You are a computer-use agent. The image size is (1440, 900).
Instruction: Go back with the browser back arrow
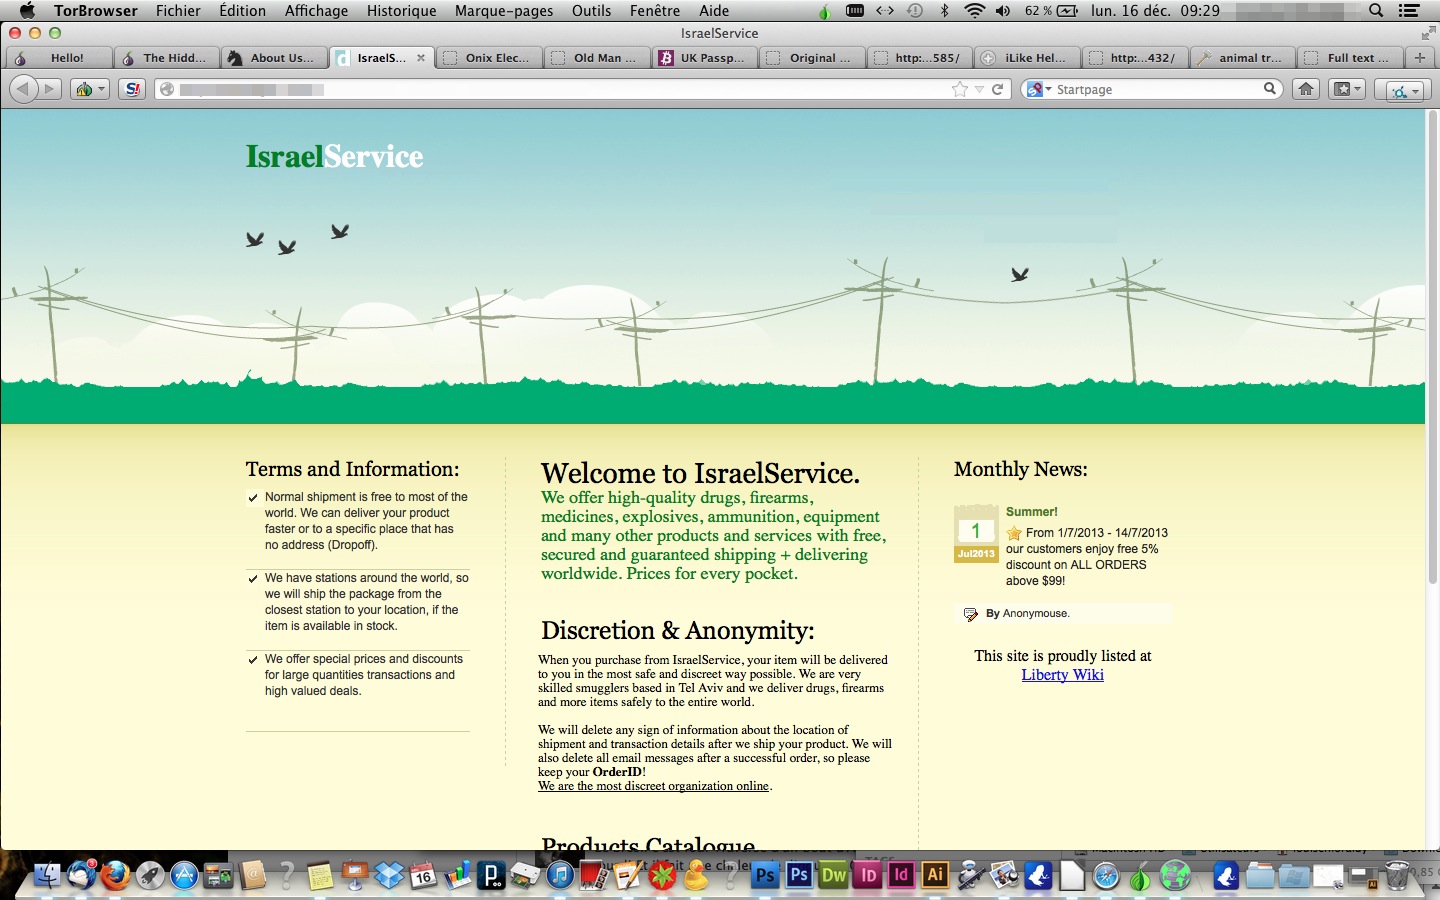pyautogui.click(x=22, y=89)
